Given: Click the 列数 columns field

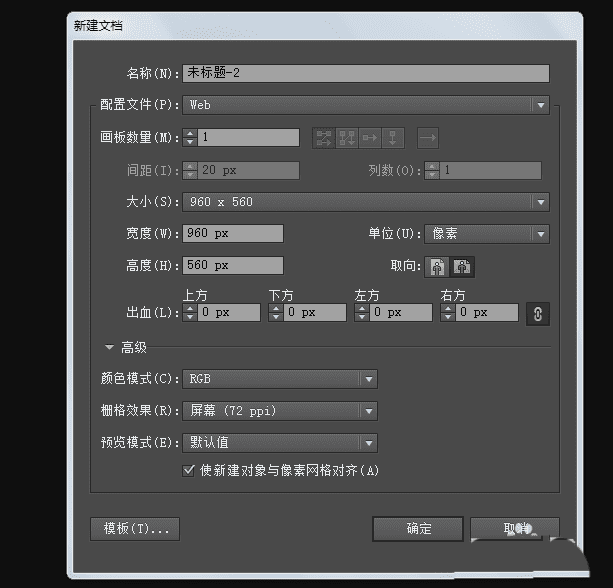Looking at the screenshot, I should 491,170.
